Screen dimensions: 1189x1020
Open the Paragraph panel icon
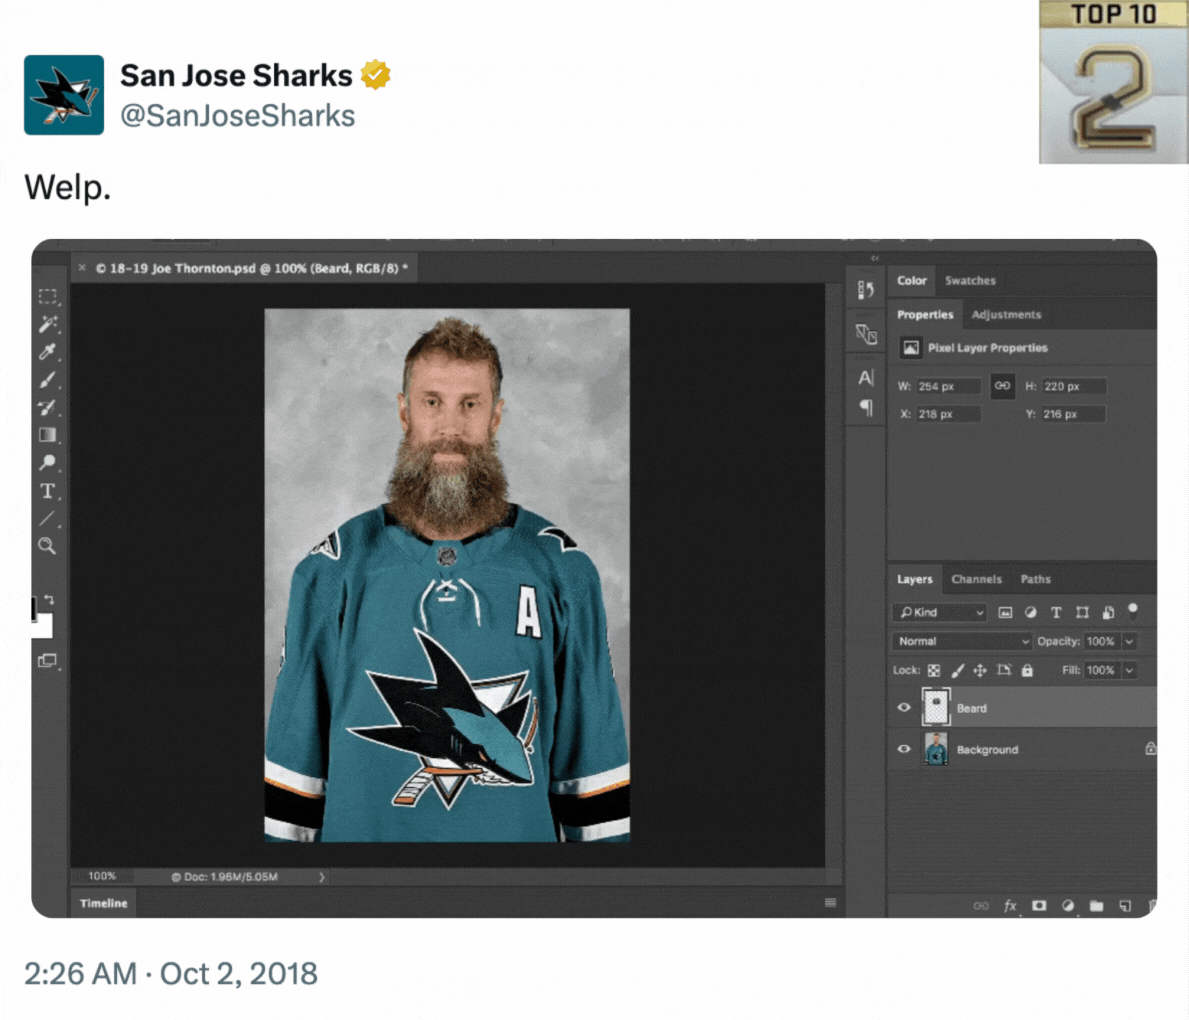(866, 408)
